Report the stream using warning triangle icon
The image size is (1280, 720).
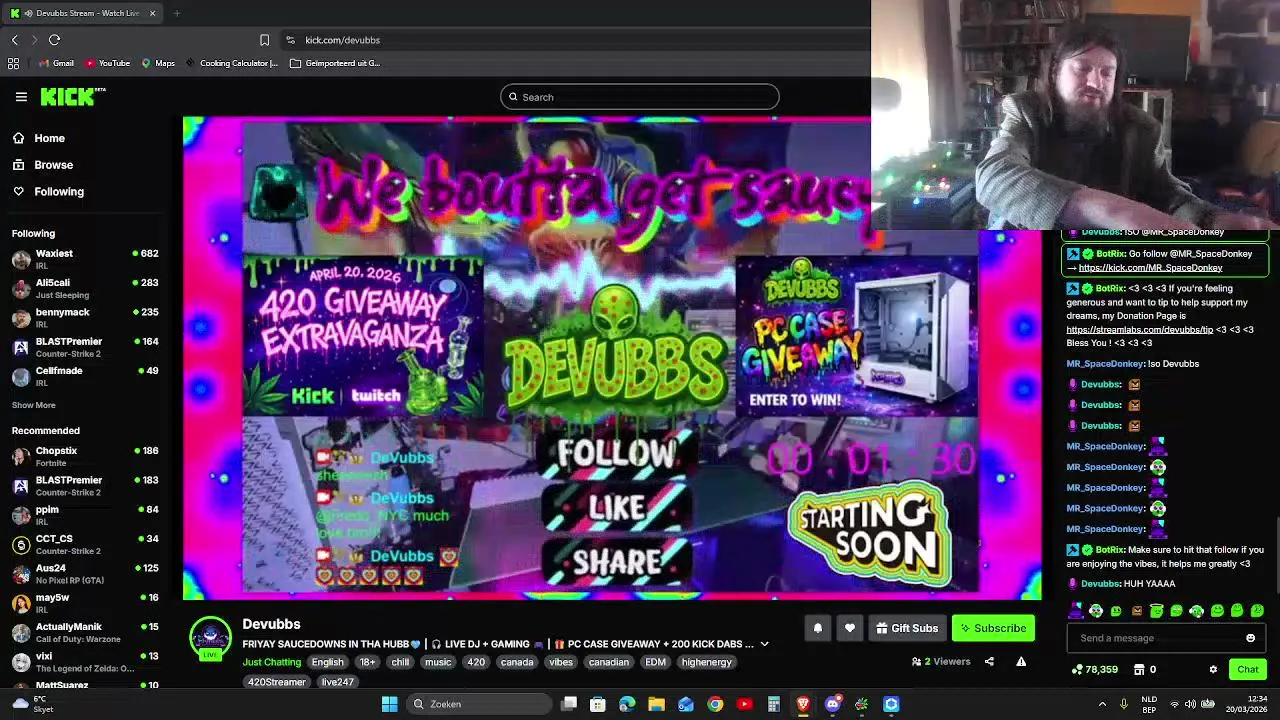point(1021,661)
